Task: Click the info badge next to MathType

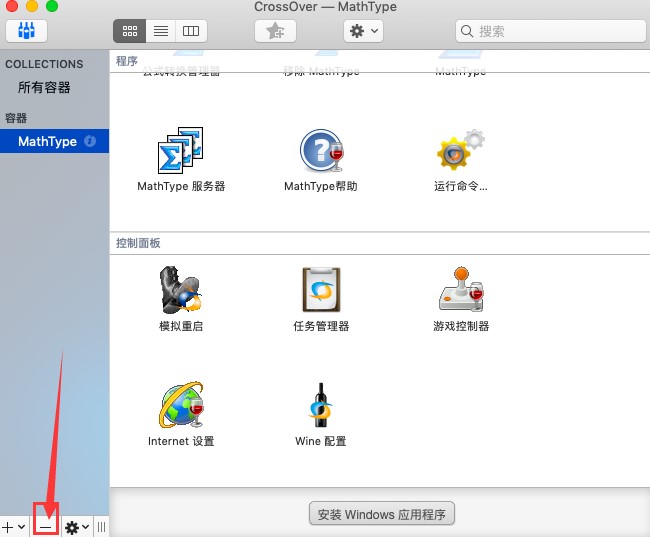Action: (x=90, y=141)
